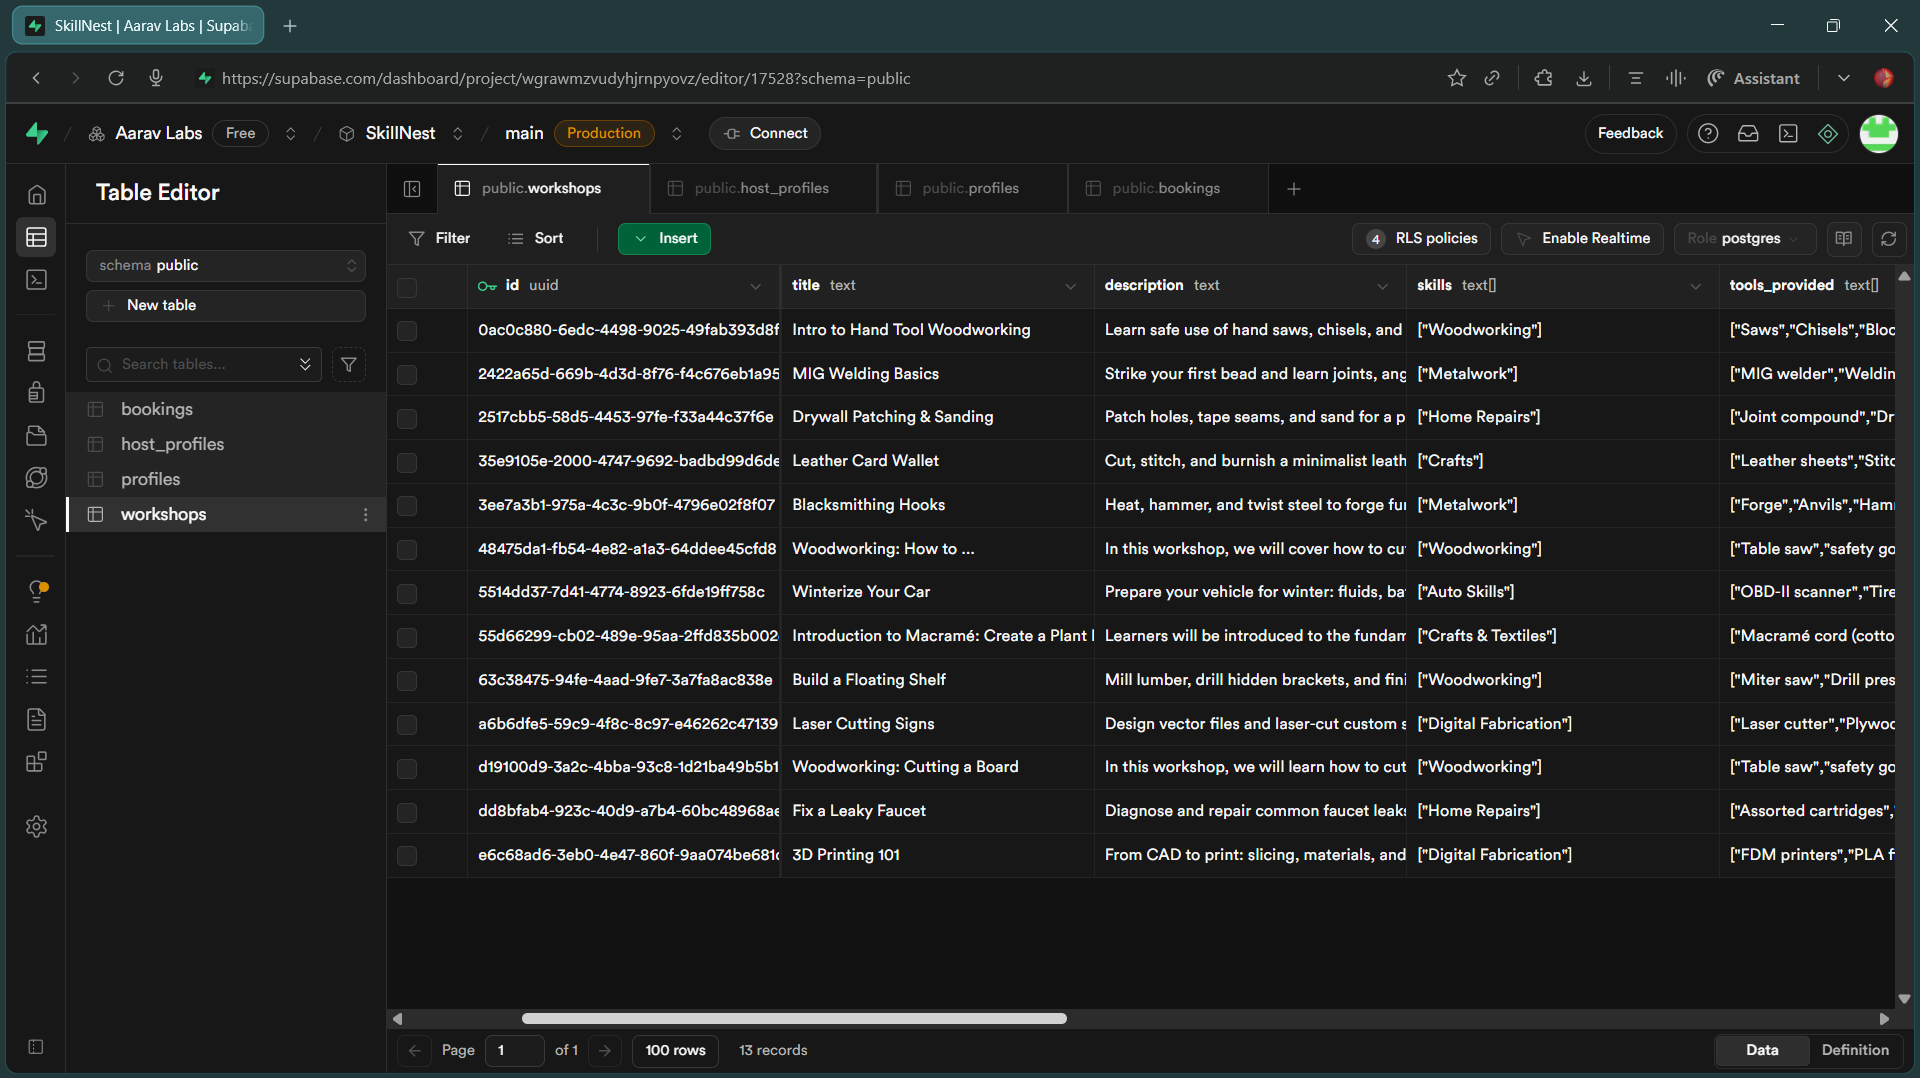
Task: Click the filter tables funnel icon
Action: coord(349,365)
